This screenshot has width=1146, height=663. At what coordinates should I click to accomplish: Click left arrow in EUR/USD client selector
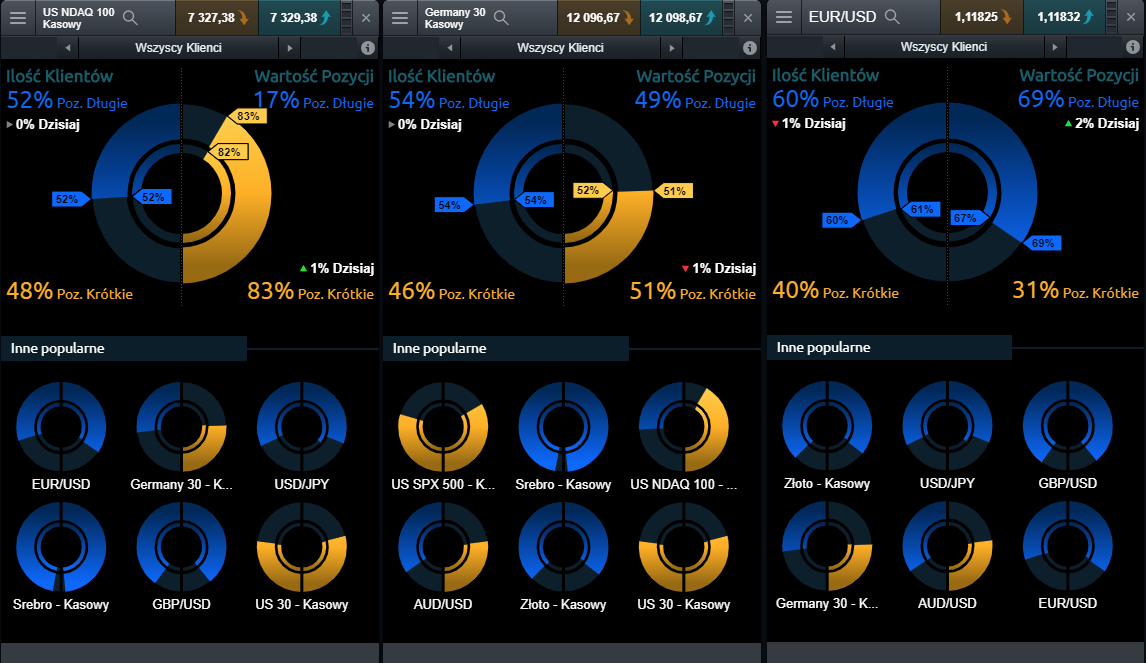pyautogui.click(x=832, y=47)
